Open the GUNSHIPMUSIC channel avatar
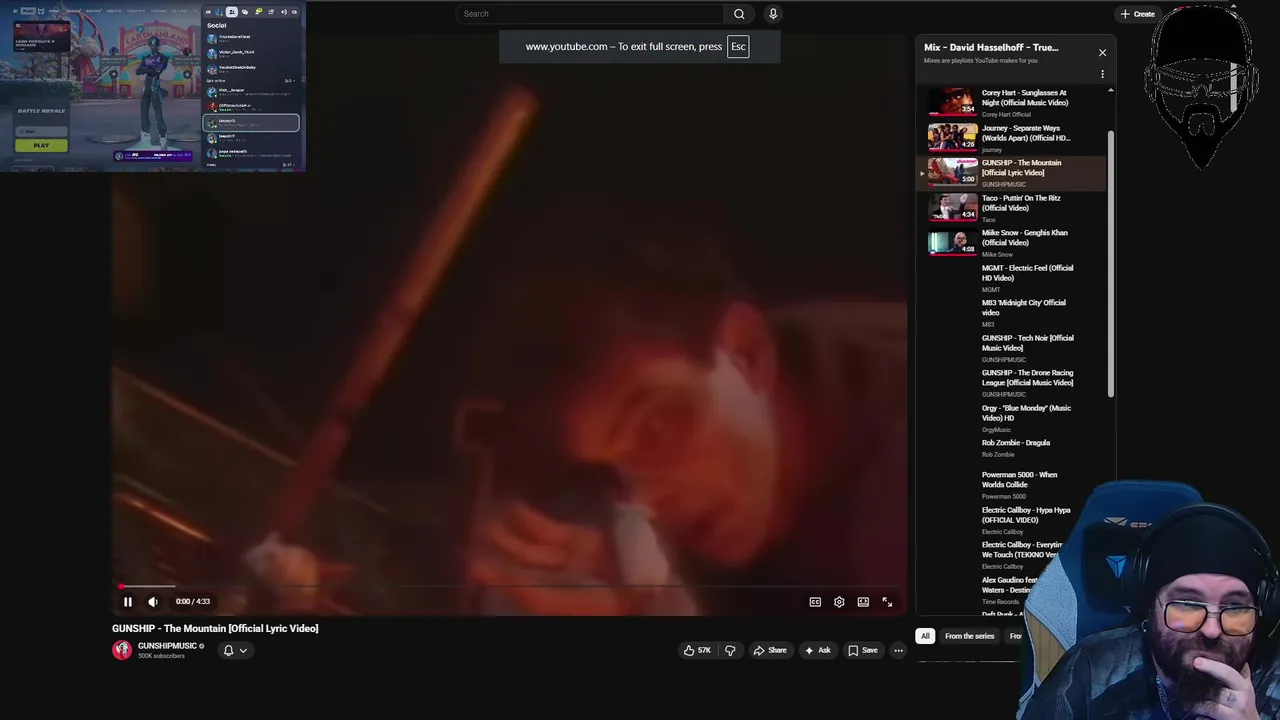 122,650
